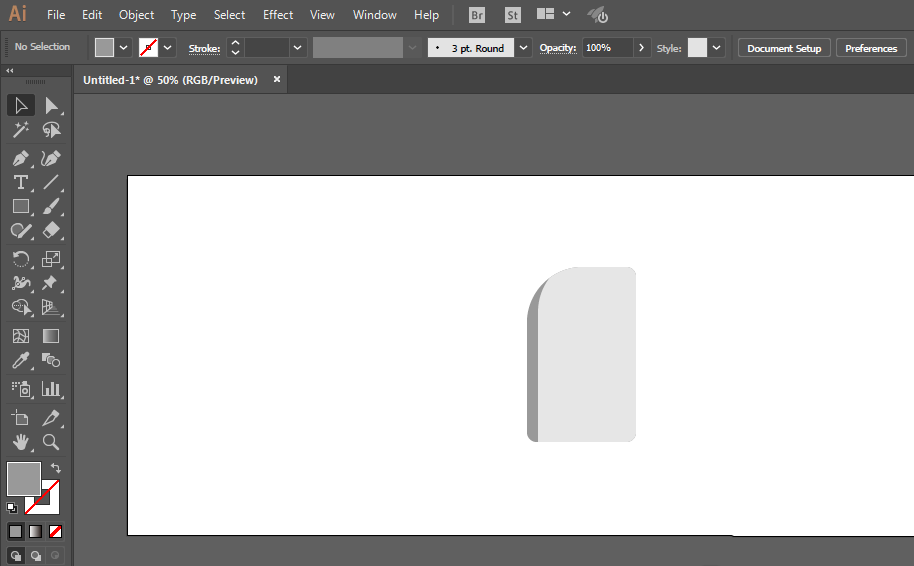Viewport: 914px width, 566px height.
Task: Open the Effect menu
Action: pos(278,15)
